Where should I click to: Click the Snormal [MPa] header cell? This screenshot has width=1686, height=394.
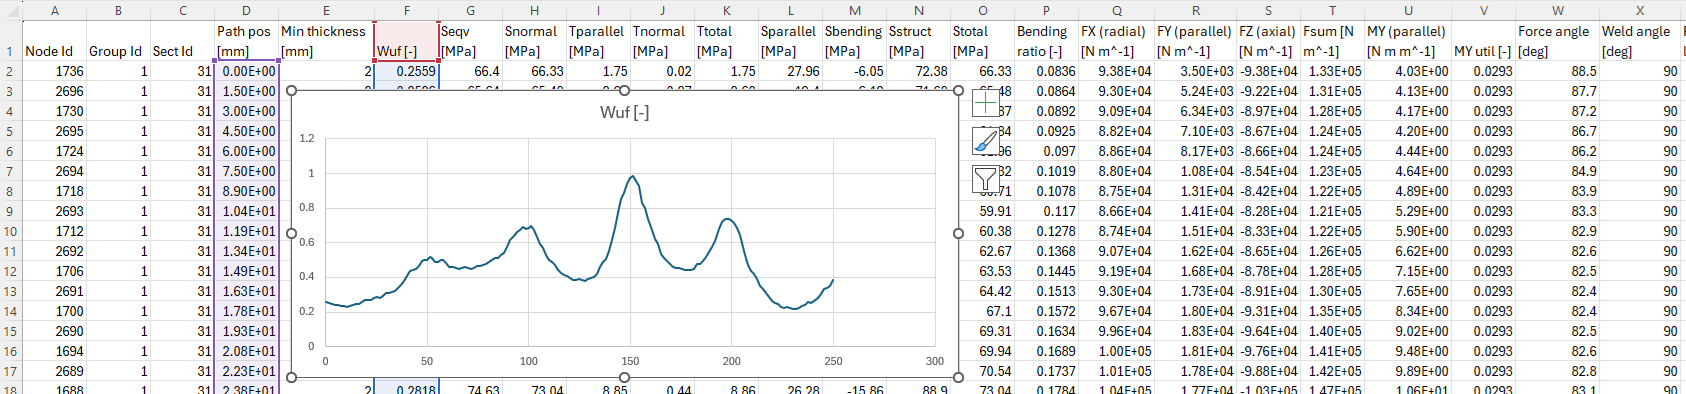click(535, 41)
